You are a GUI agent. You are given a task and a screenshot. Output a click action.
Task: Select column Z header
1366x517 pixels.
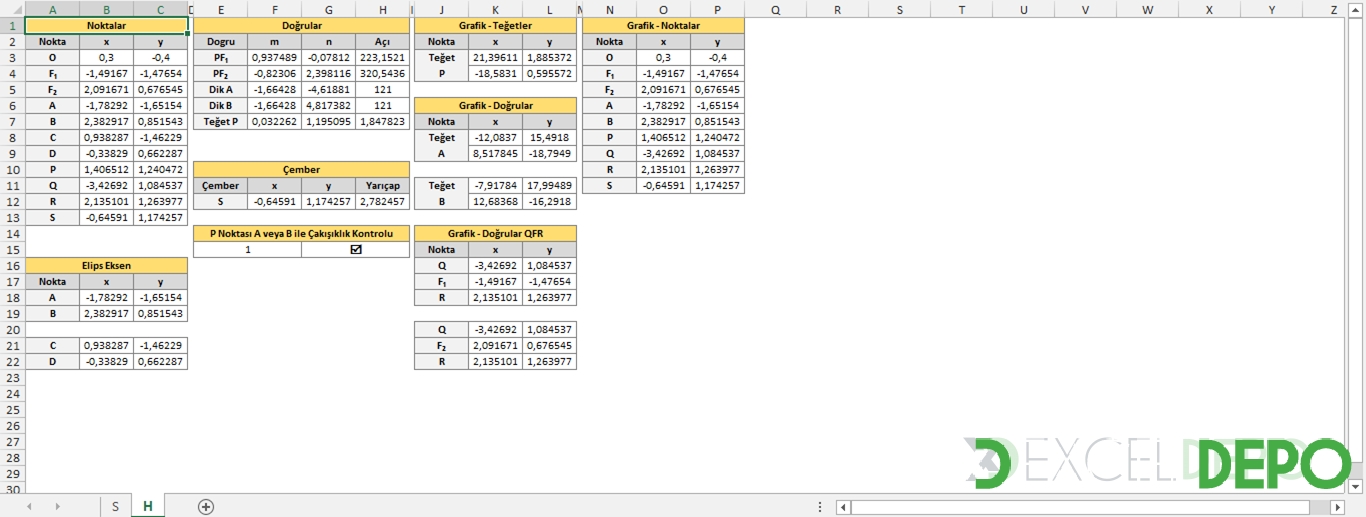[x=1334, y=9]
